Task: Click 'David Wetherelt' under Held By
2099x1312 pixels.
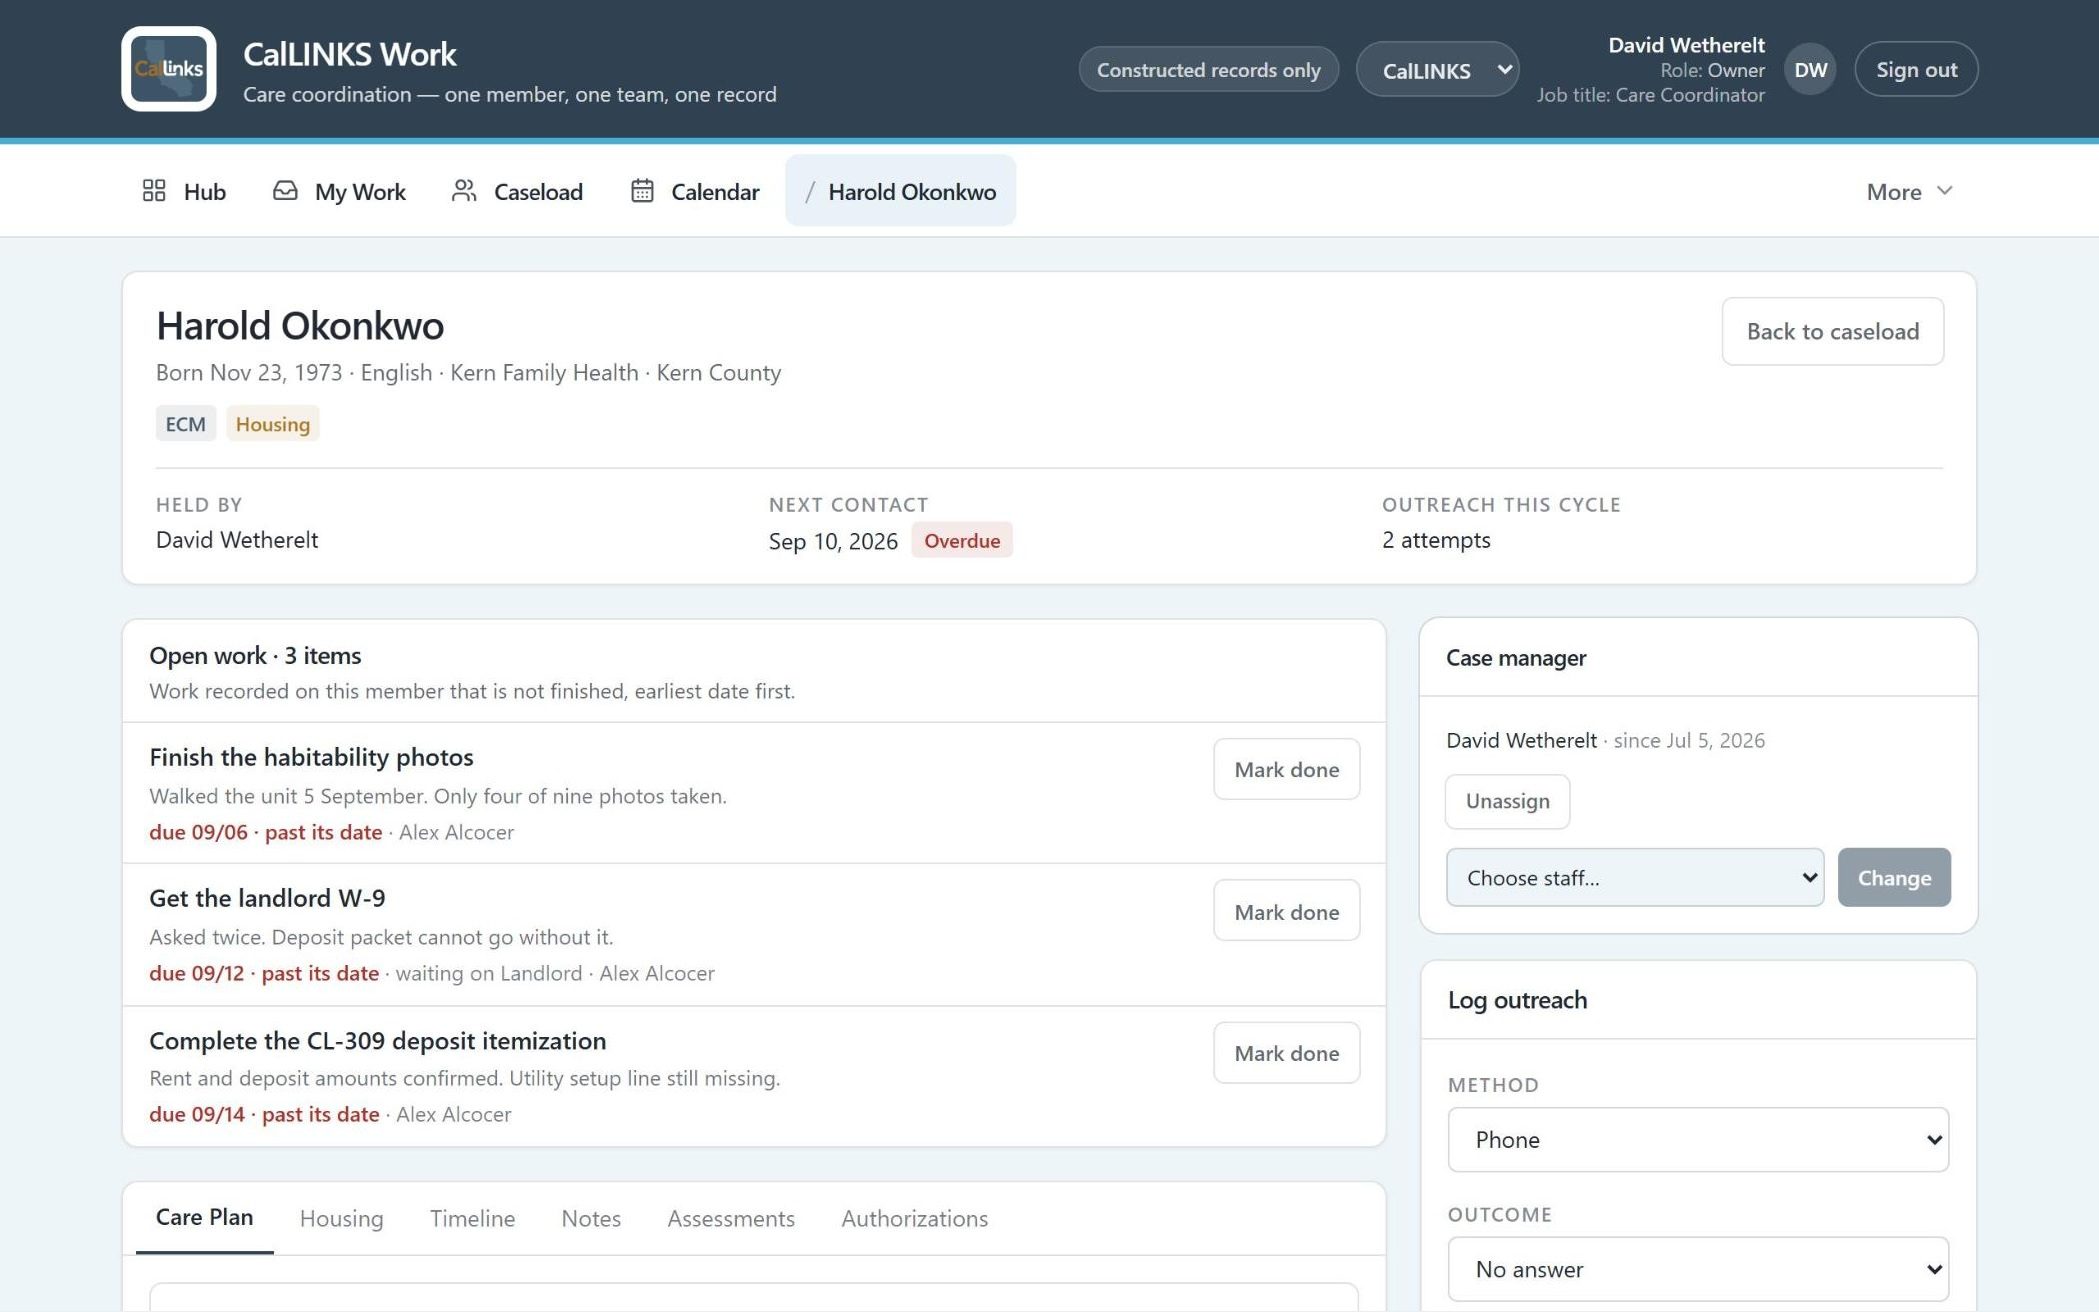Action: tap(237, 539)
